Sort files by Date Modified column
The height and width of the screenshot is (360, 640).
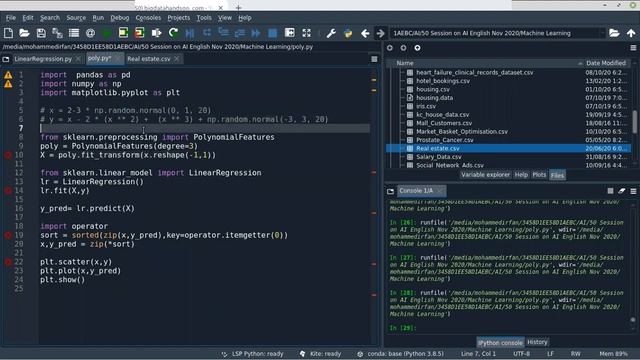pos(606,63)
